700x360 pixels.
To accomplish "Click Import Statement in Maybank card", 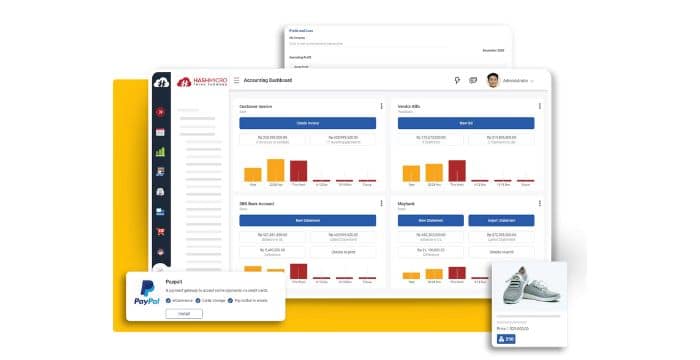I will tap(501, 221).
